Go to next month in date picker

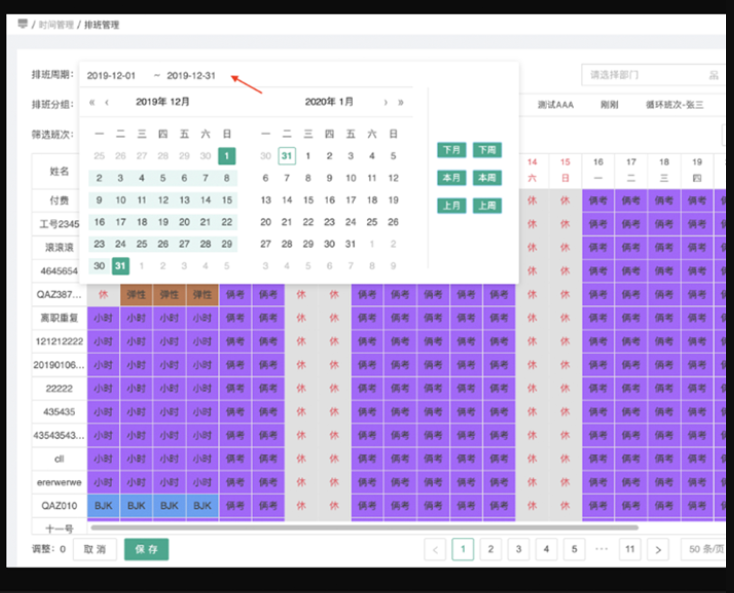pos(385,102)
